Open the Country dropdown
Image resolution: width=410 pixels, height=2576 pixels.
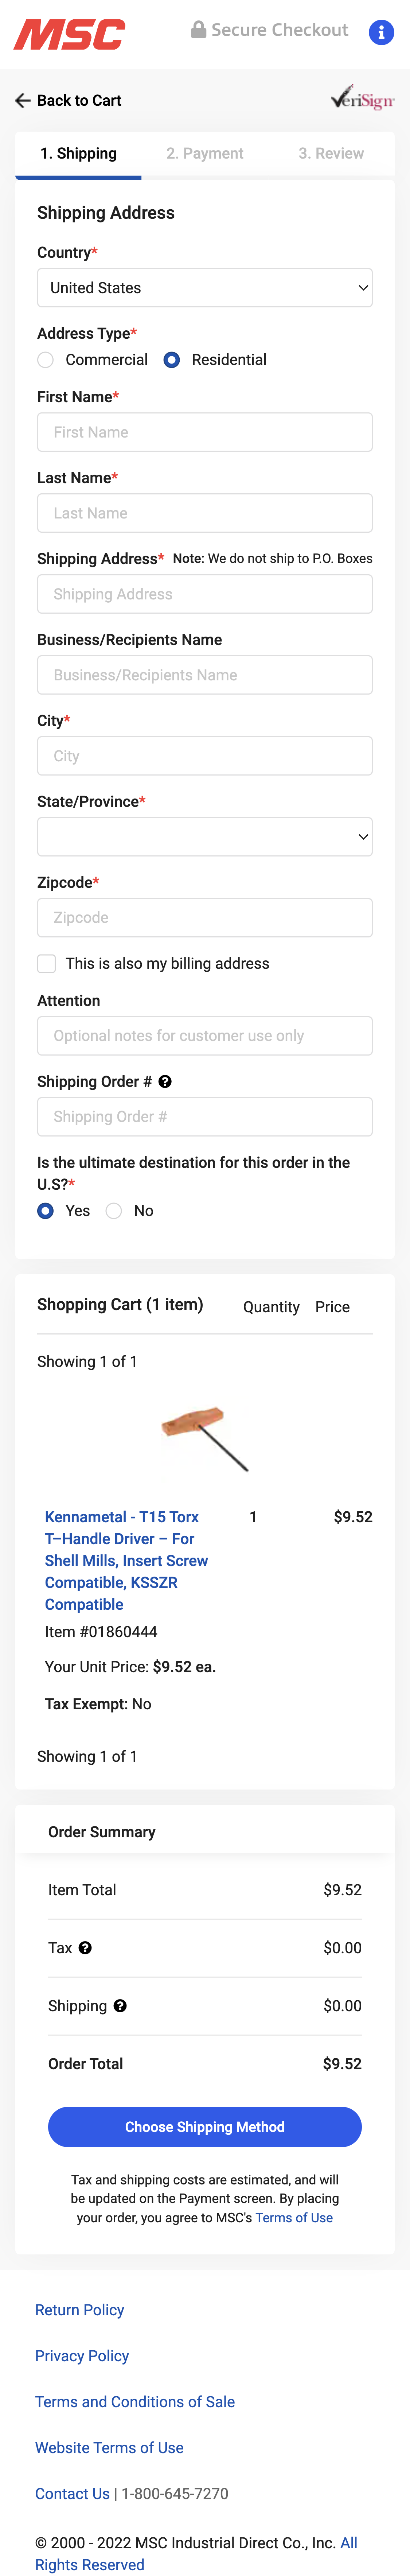click(204, 287)
